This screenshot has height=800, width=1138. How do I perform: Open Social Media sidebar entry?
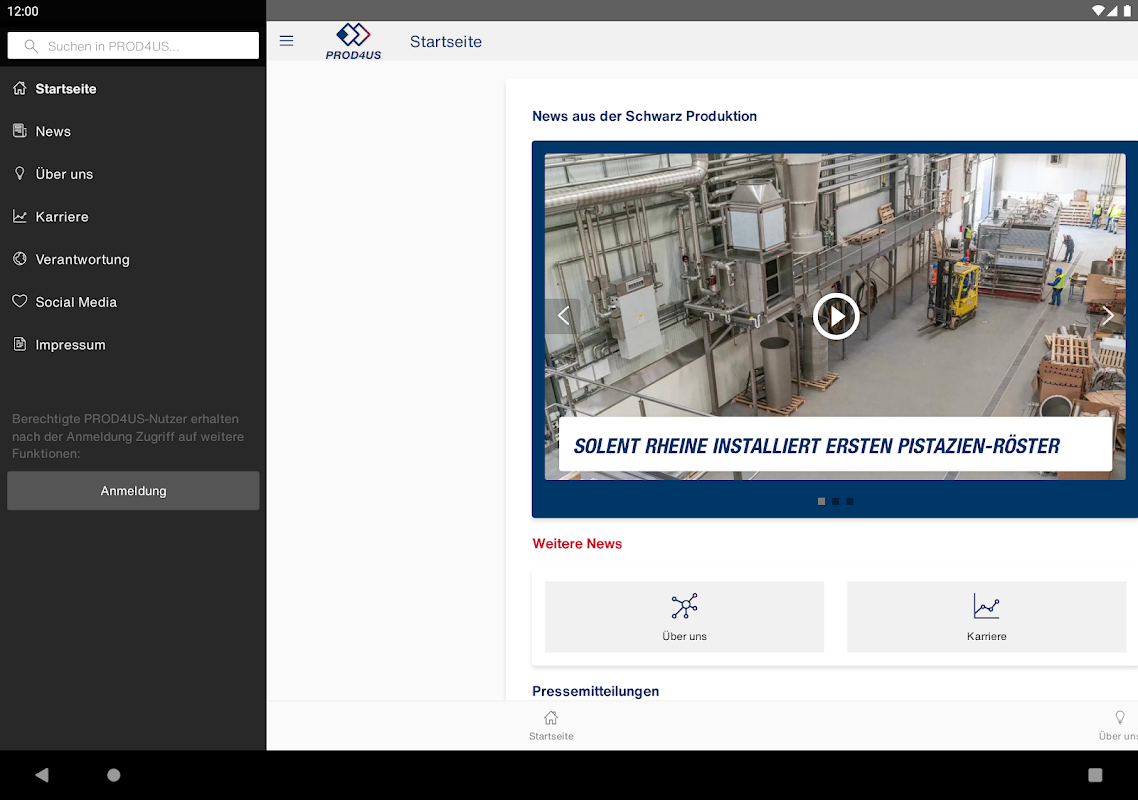[x=76, y=302]
